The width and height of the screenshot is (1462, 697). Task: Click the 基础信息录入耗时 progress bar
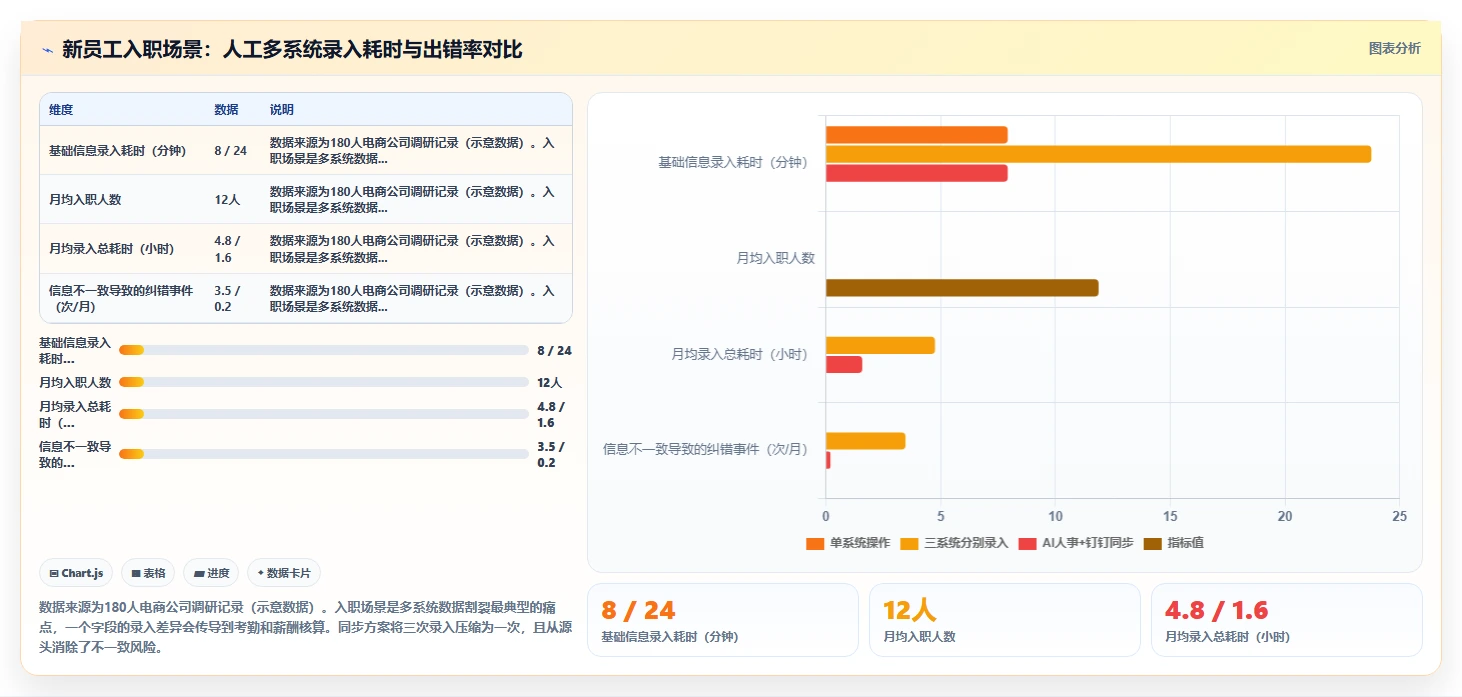[x=323, y=350]
